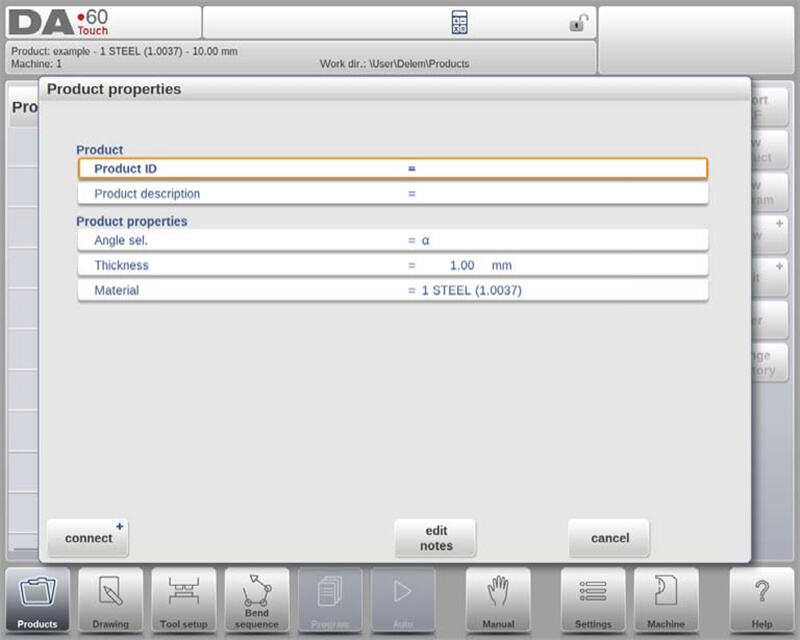Screen dimensions: 800x640
Task: Open Bend sequence mode
Action: [x=256, y=600]
